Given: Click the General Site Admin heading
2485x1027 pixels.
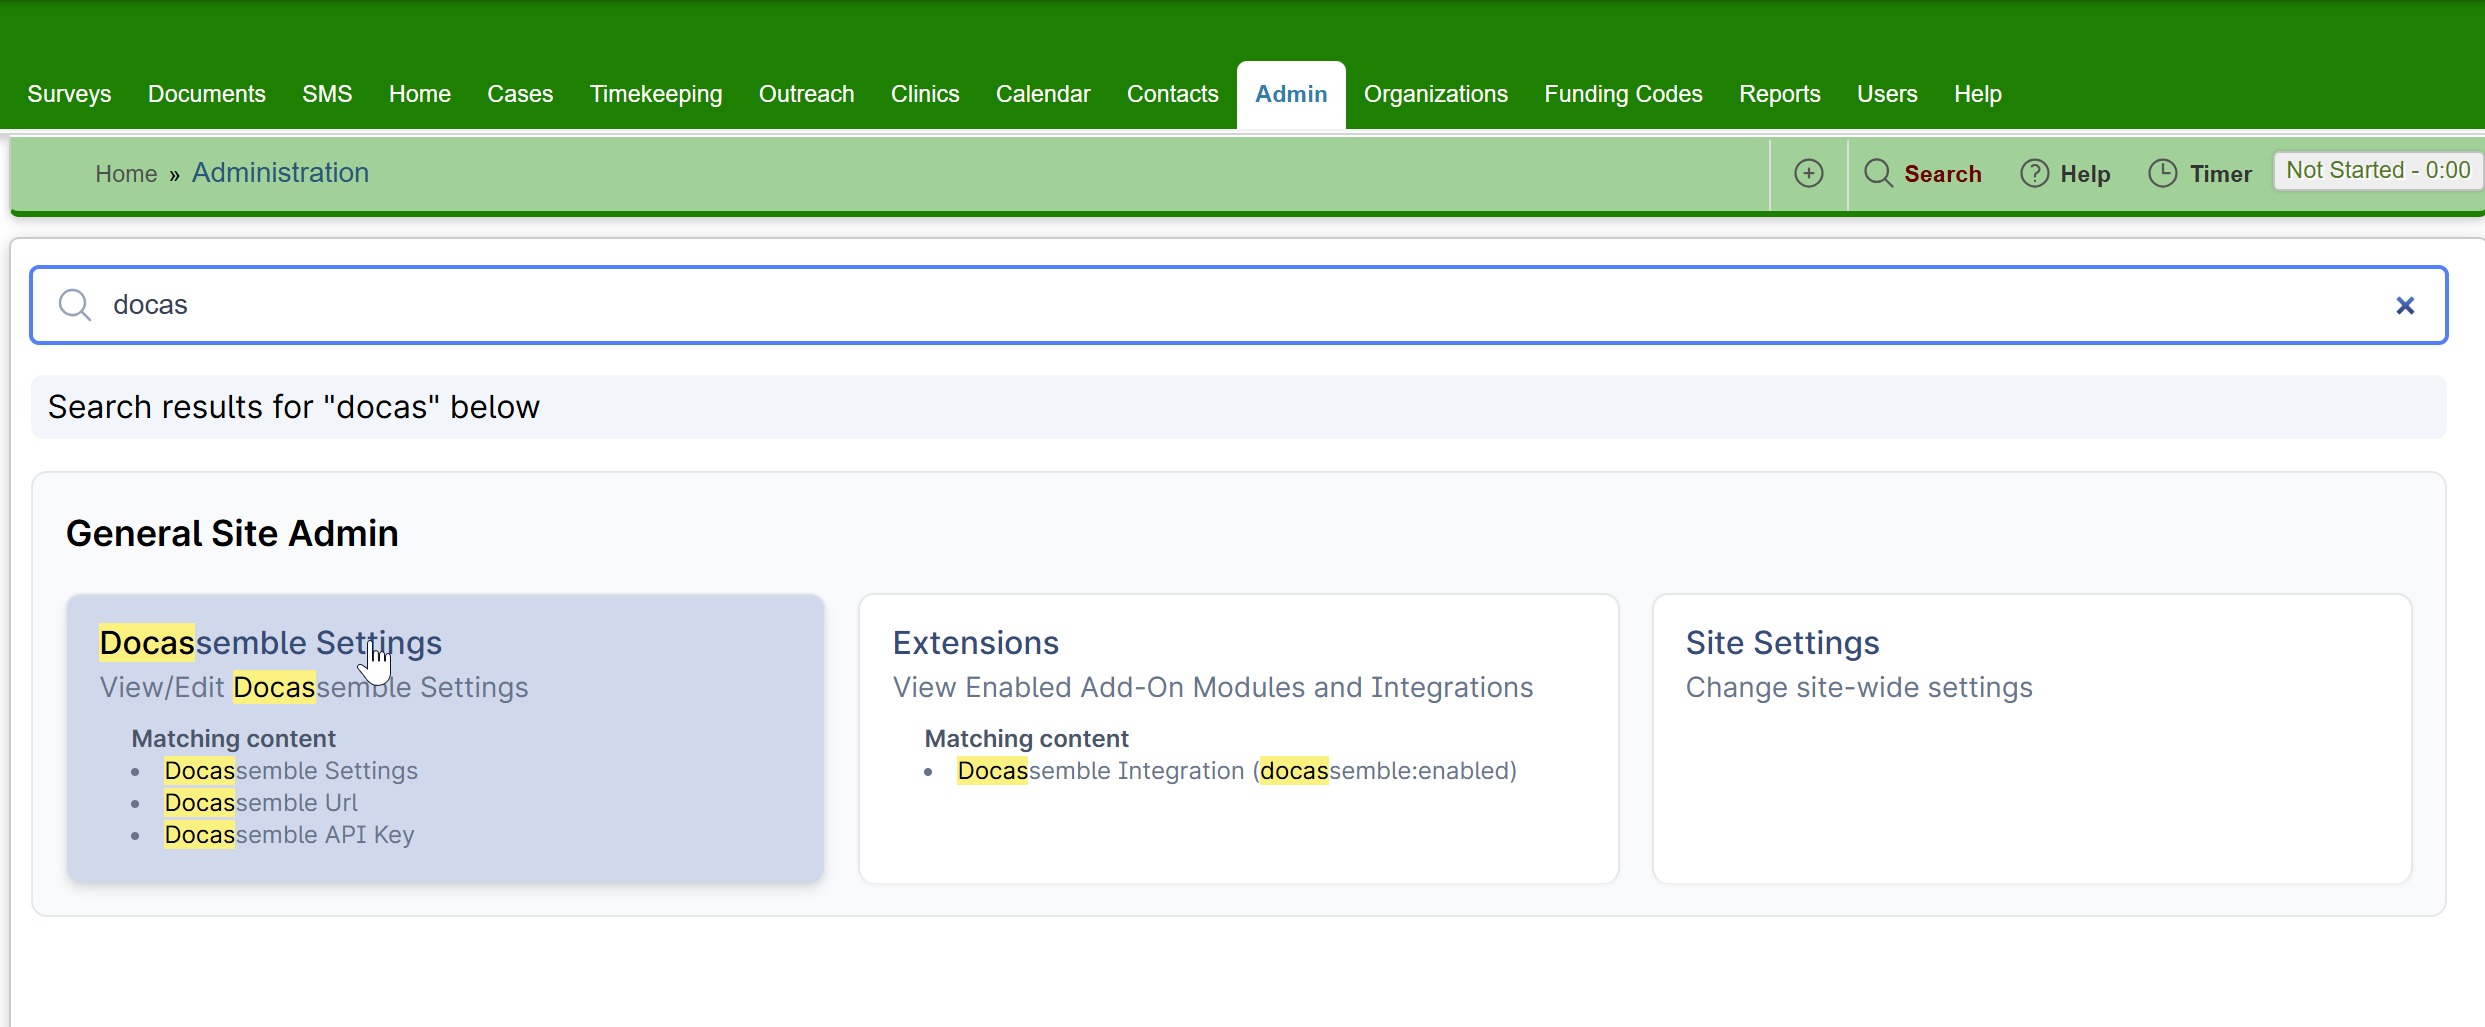Looking at the screenshot, I should coord(232,533).
